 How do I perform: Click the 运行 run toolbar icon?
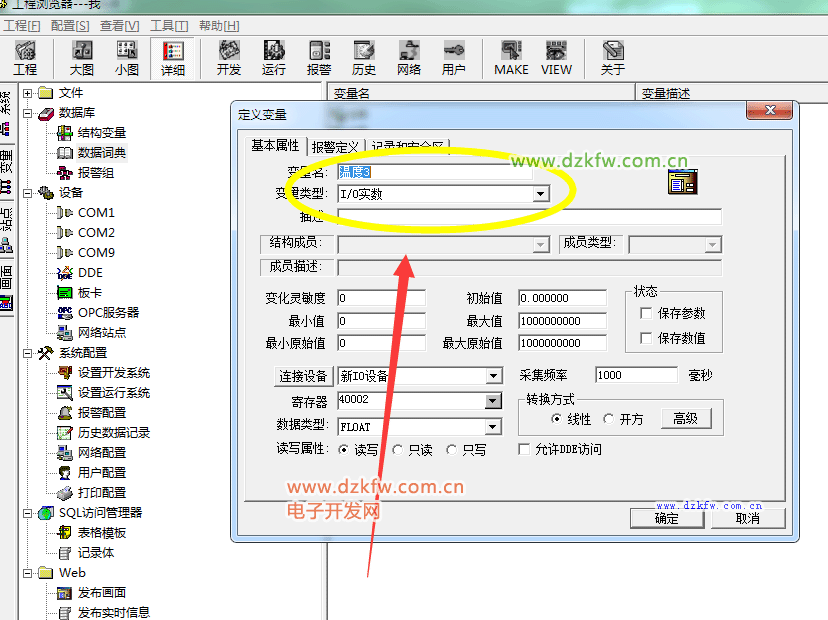tap(273, 58)
